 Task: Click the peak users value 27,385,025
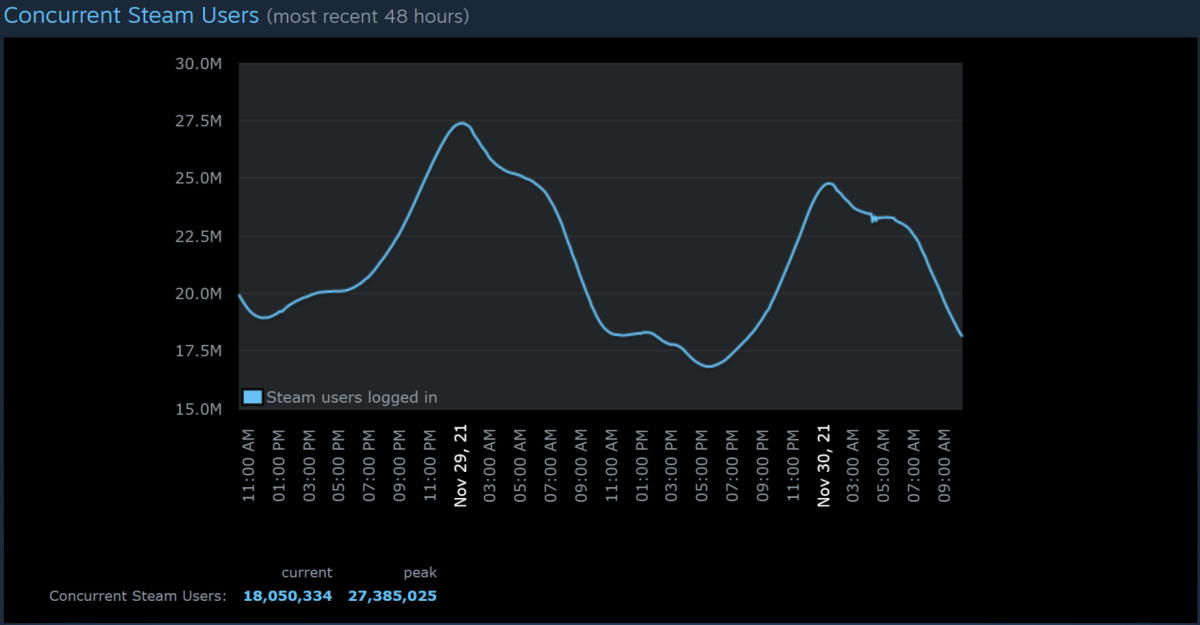tap(392, 596)
